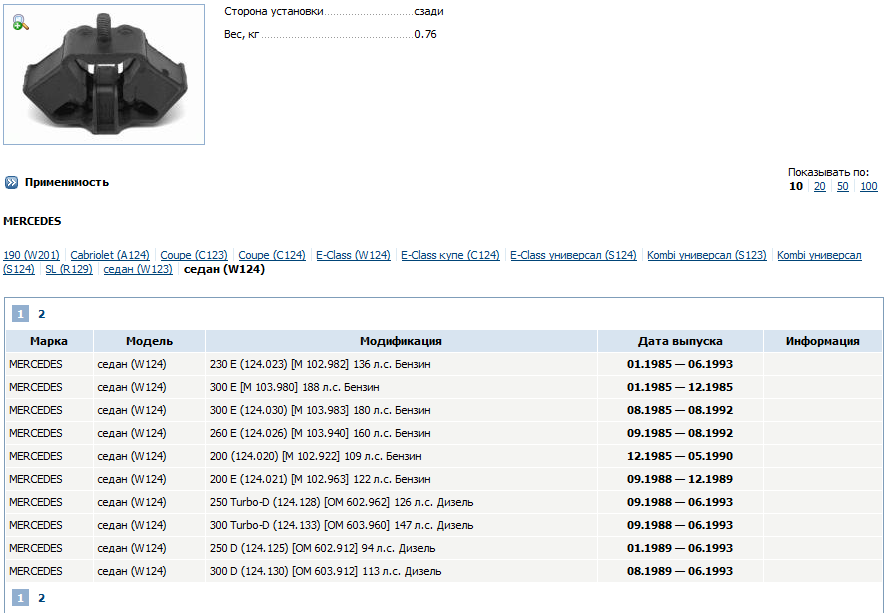The width and height of the screenshot is (887, 613).
Task: Click the Информация column header
Action: click(823, 341)
